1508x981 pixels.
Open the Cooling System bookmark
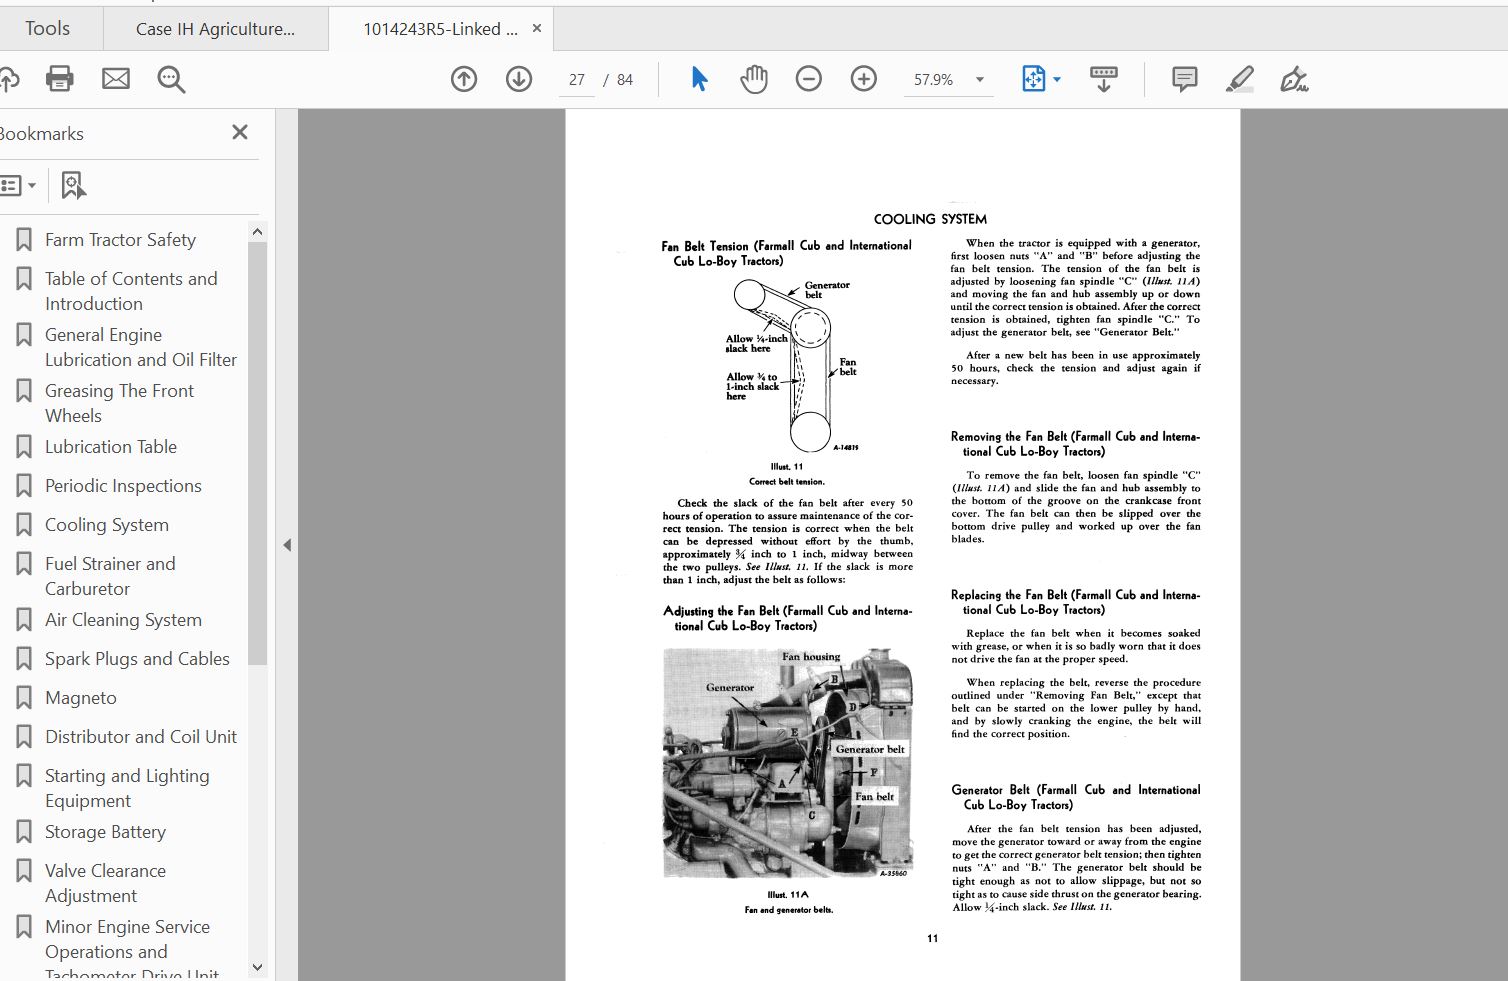coord(107,525)
